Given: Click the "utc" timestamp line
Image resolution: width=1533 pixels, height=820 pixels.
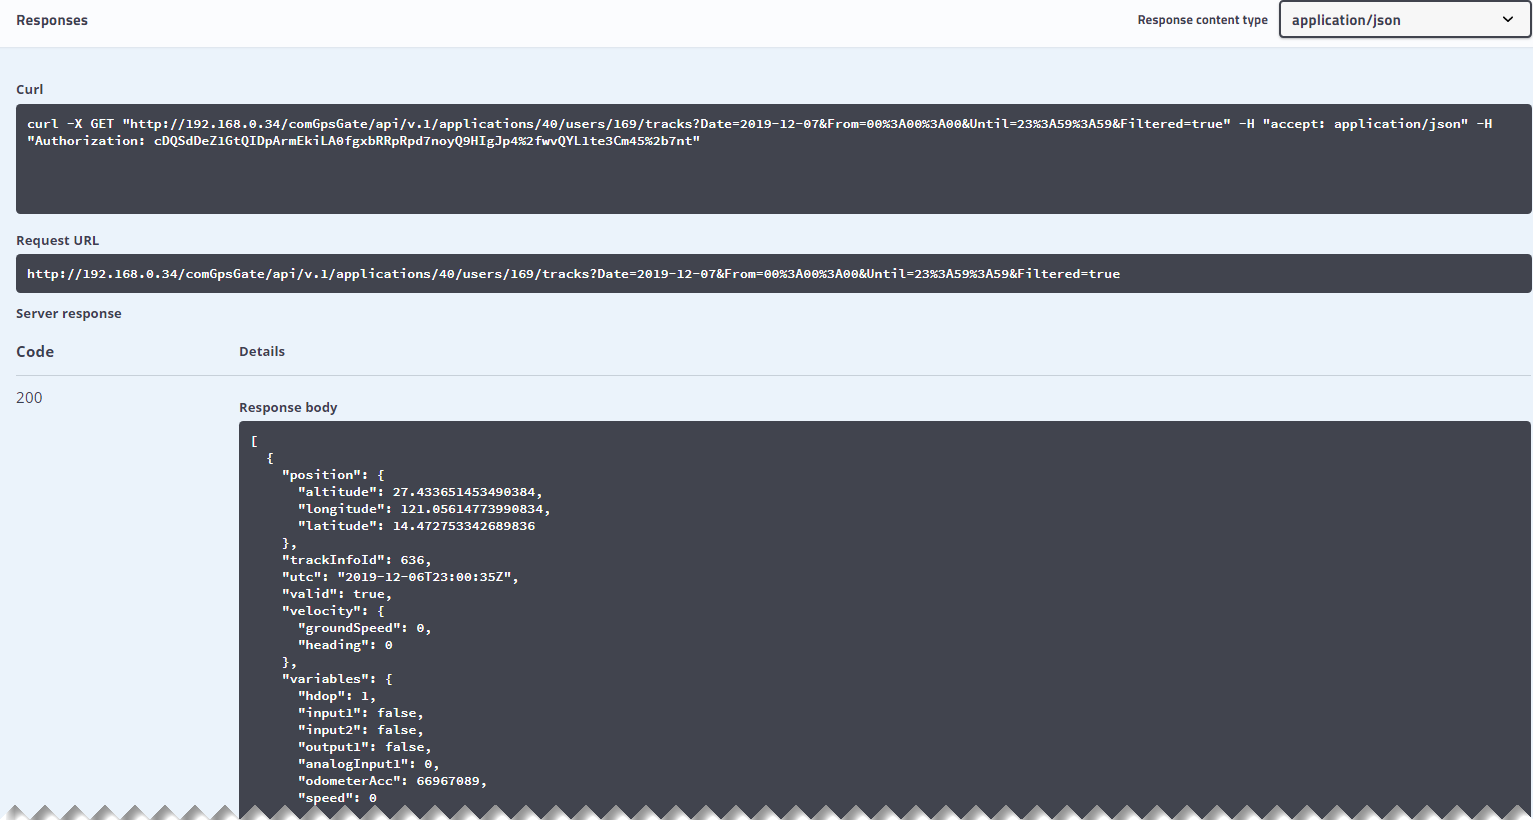Looking at the screenshot, I should (400, 577).
